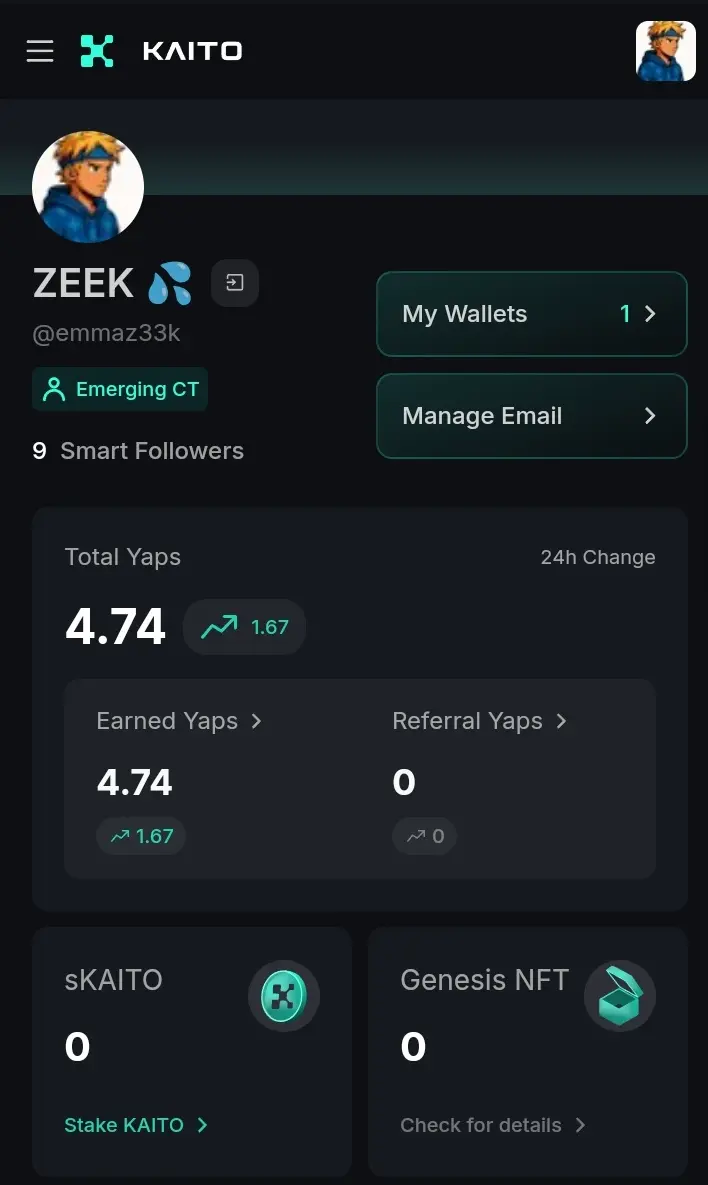Viewport: 708px width, 1185px height.
Task: Open Check for details link
Action: click(493, 1125)
